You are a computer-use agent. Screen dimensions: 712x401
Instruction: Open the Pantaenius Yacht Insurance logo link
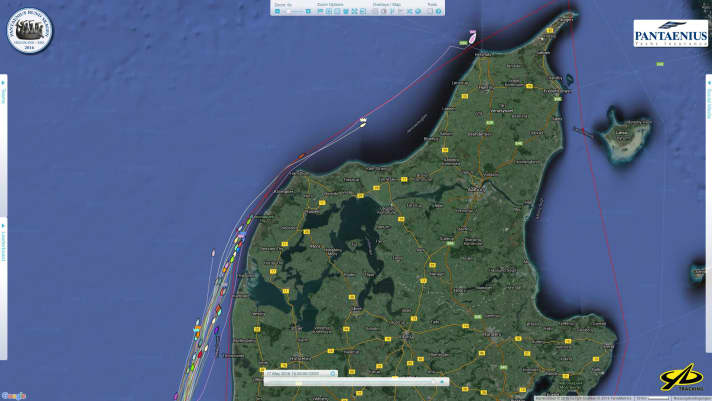point(668,35)
